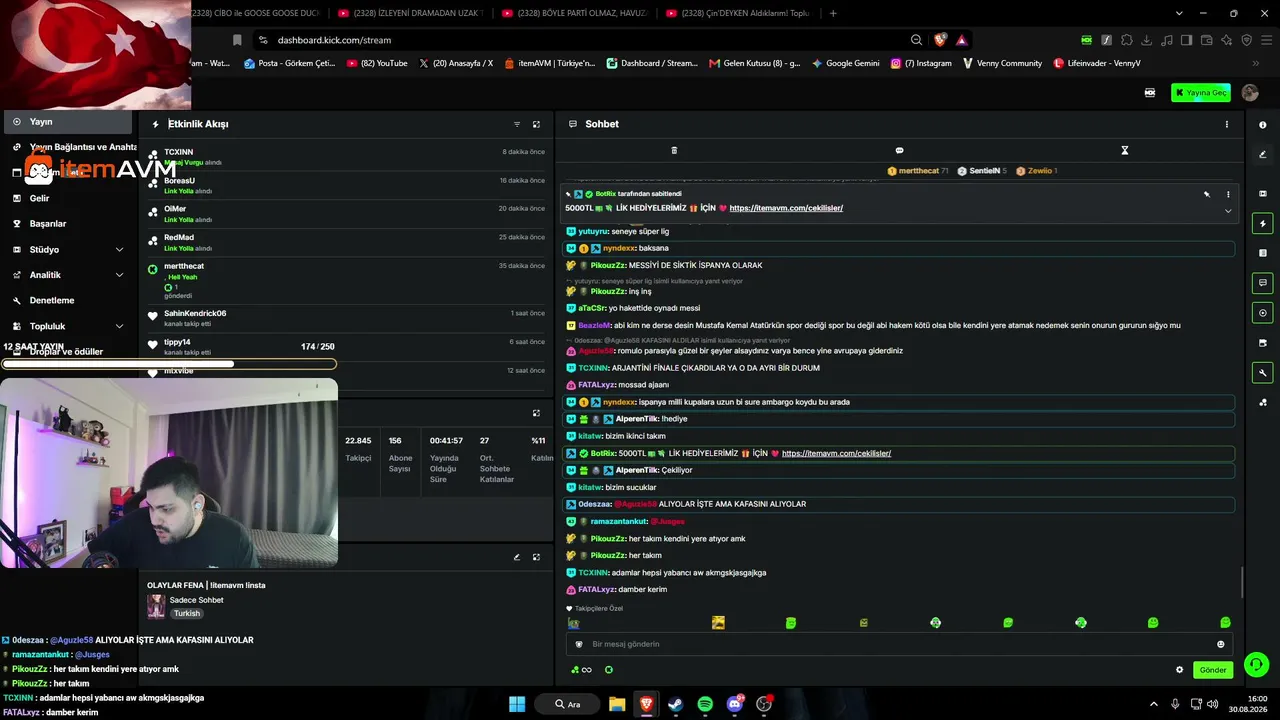Open File Explorer from the taskbar
The height and width of the screenshot is (720, 1280).
[x=617, y=704]
